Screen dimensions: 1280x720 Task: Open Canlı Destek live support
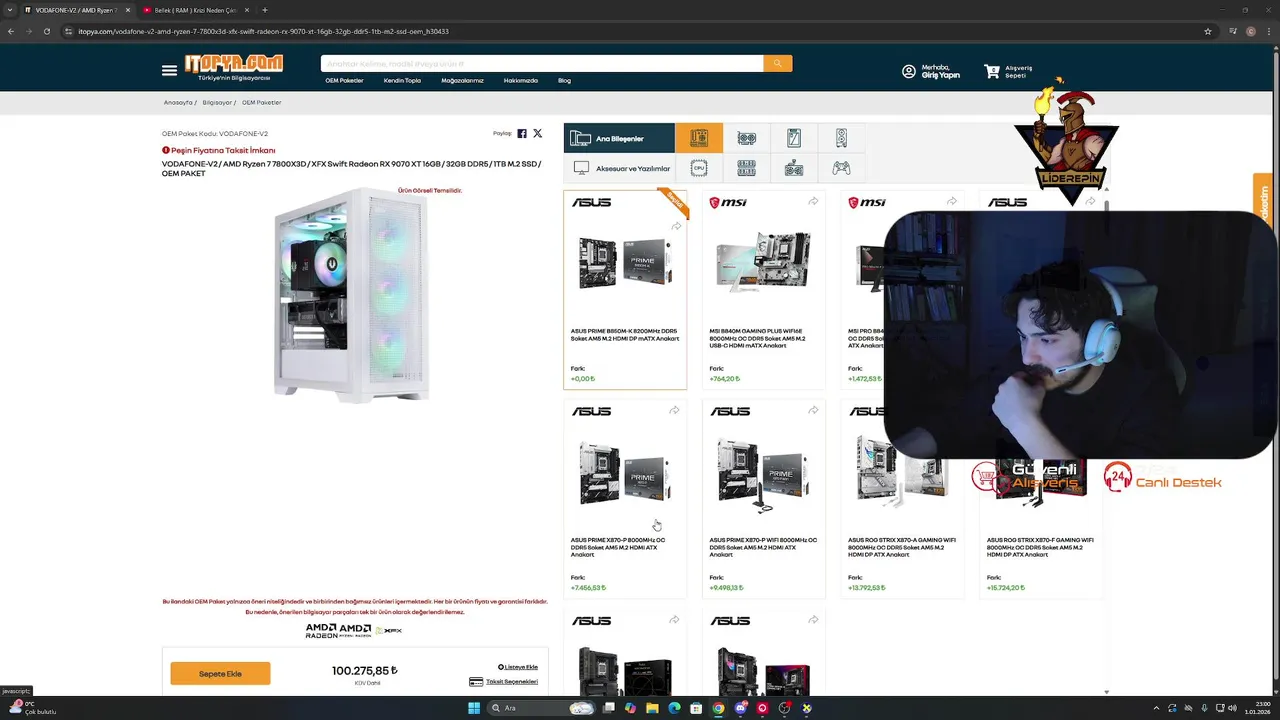(x=1163, y=478)
